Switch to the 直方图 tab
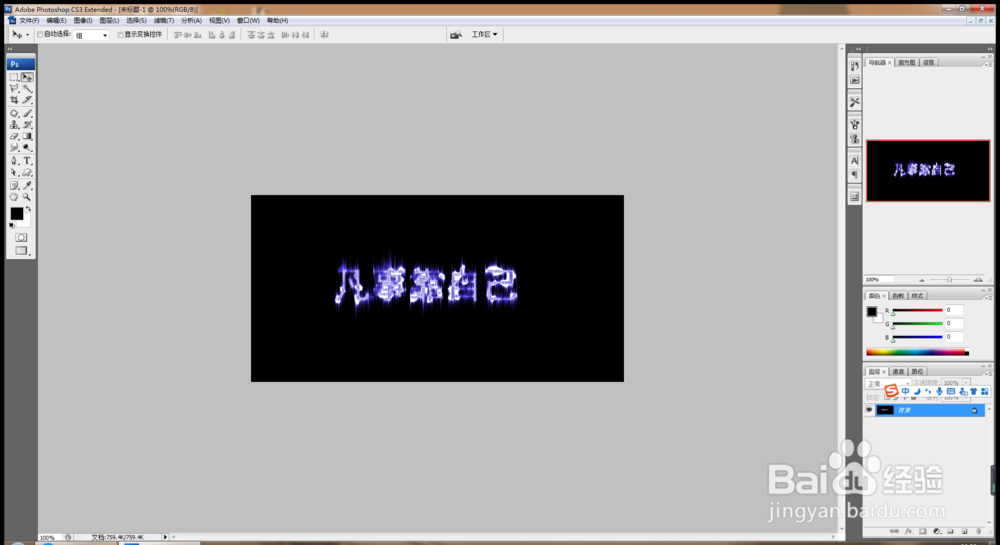 coord(907,62)
